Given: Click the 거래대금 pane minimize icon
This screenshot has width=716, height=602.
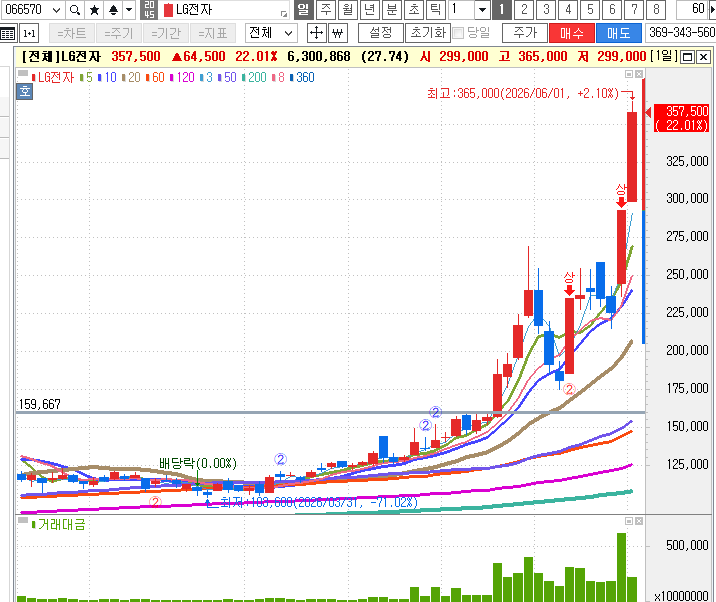Looking at the screenshot, I should (x=629, y=521).
